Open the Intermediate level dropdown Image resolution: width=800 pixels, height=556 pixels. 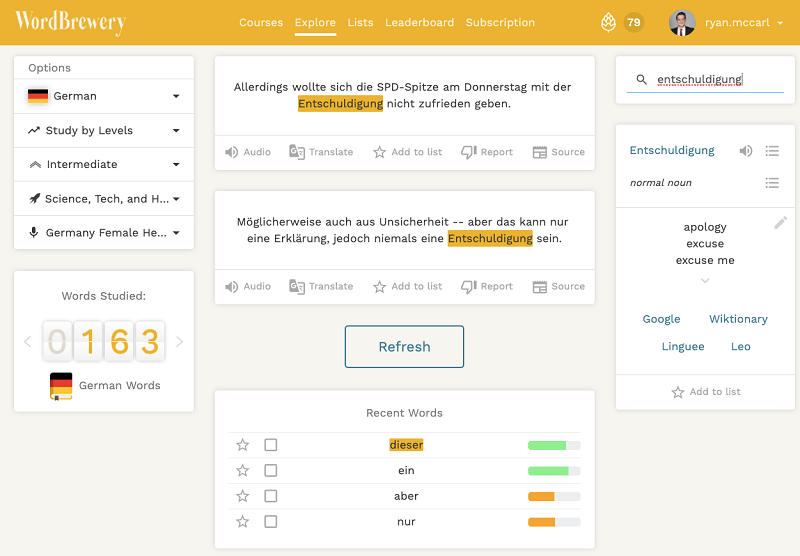click(104, 164)
